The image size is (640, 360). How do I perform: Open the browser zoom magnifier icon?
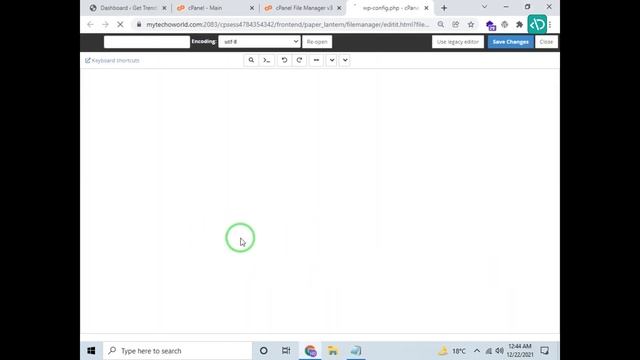point(441,24)
